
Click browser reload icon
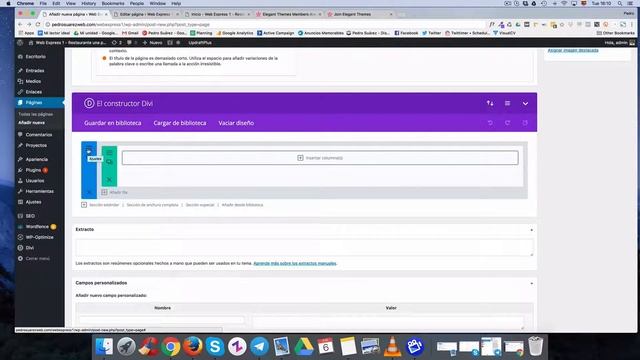tap(38, 24)
